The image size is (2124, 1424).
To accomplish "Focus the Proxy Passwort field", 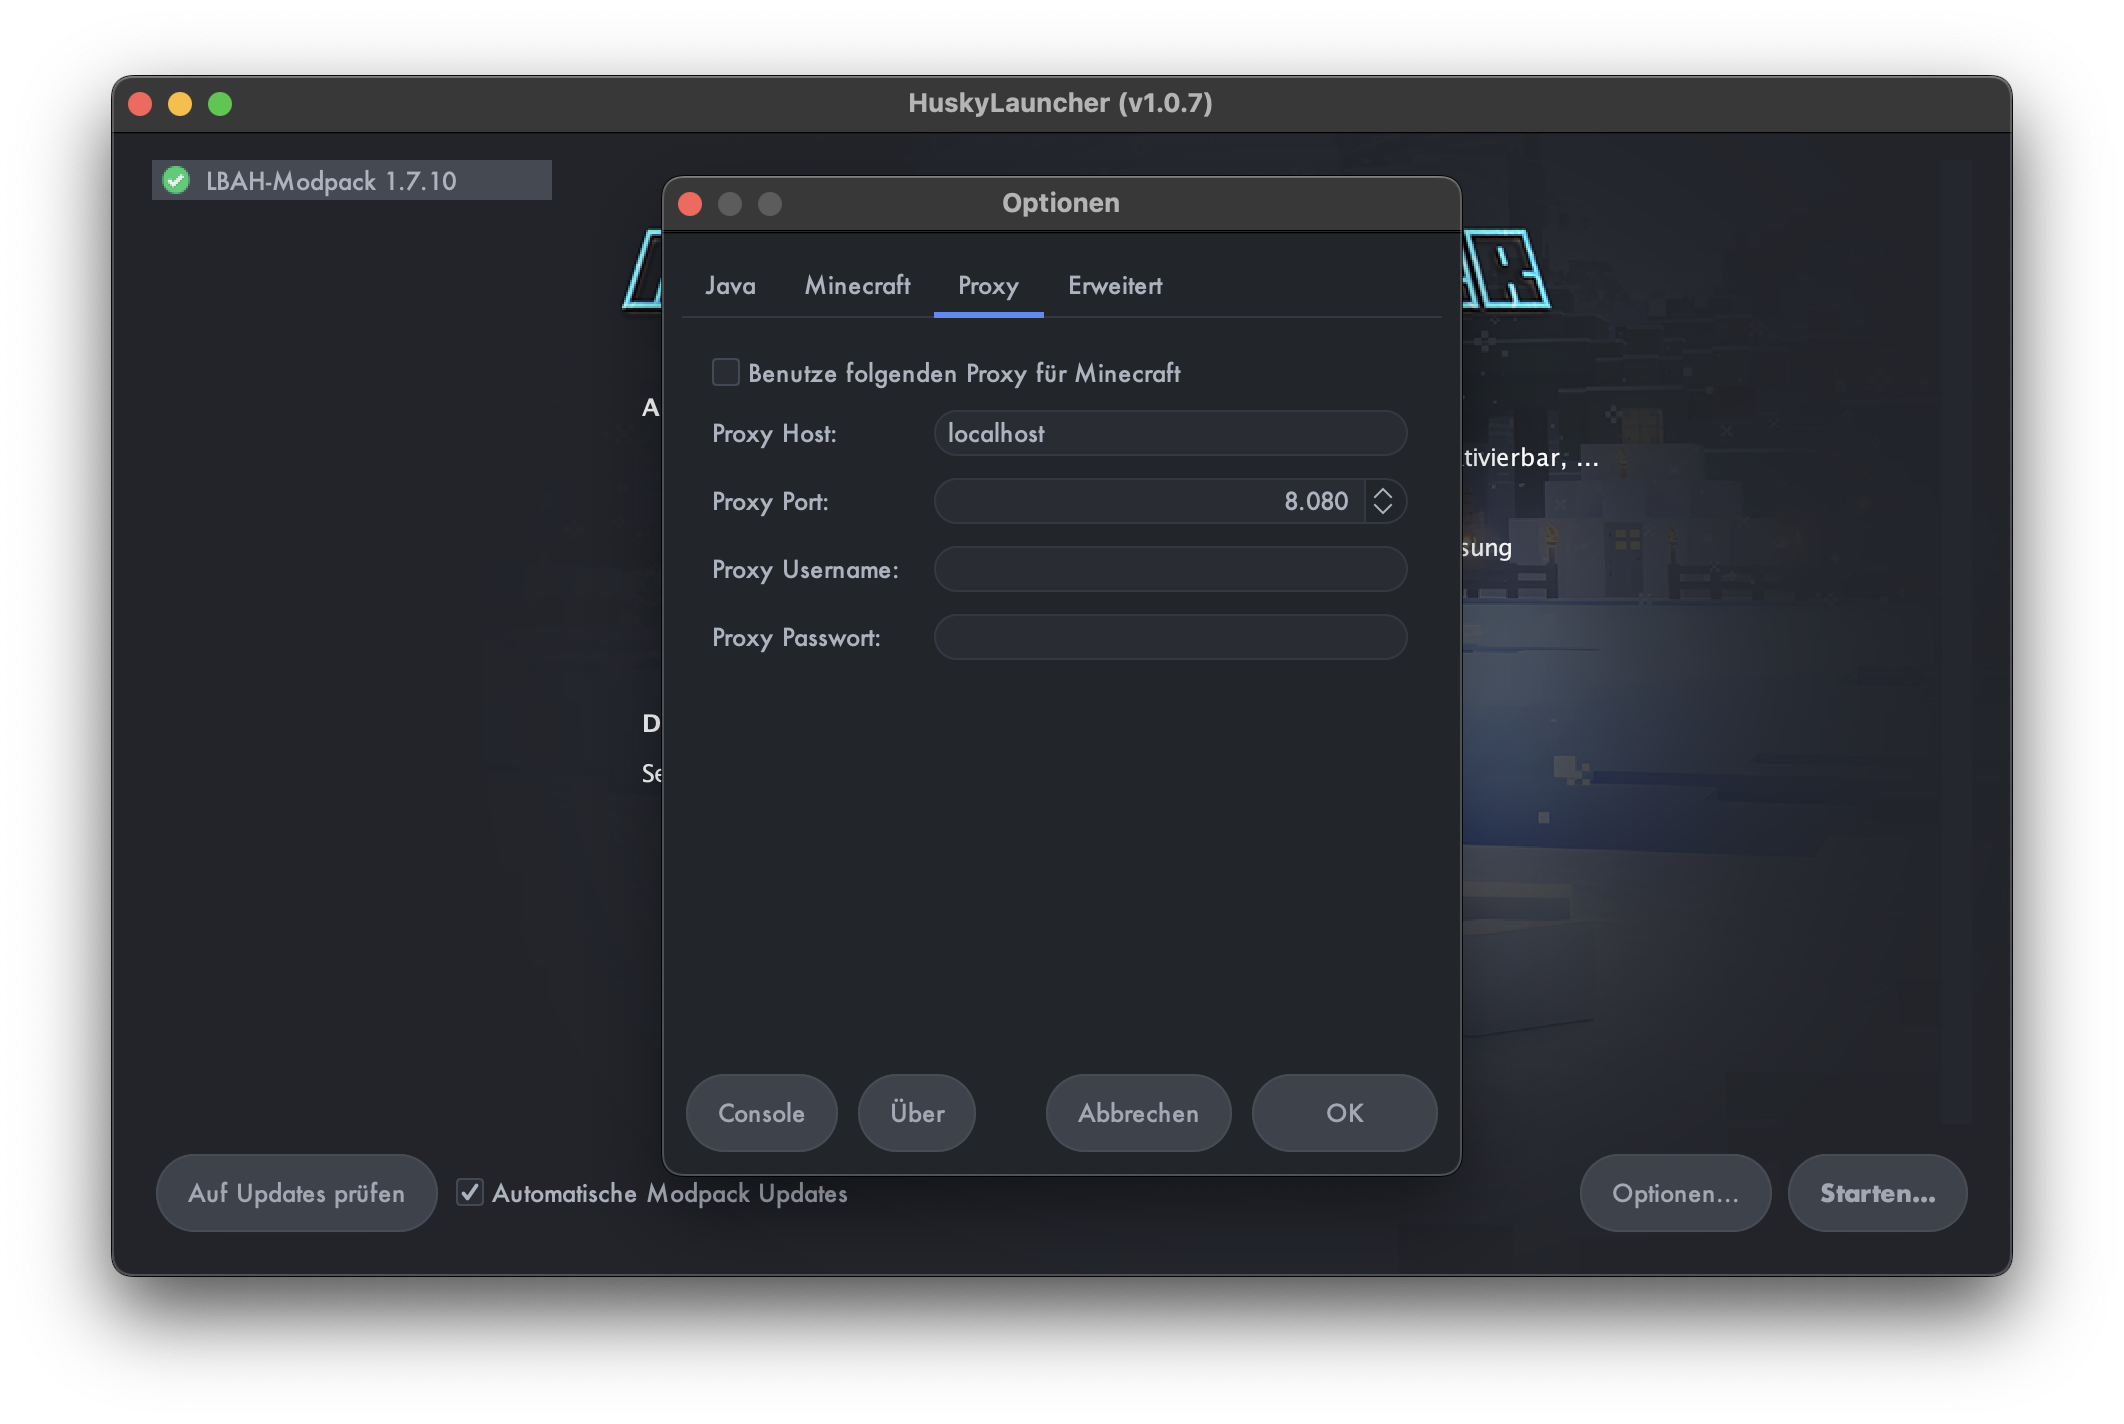I will coord(1170,637).
